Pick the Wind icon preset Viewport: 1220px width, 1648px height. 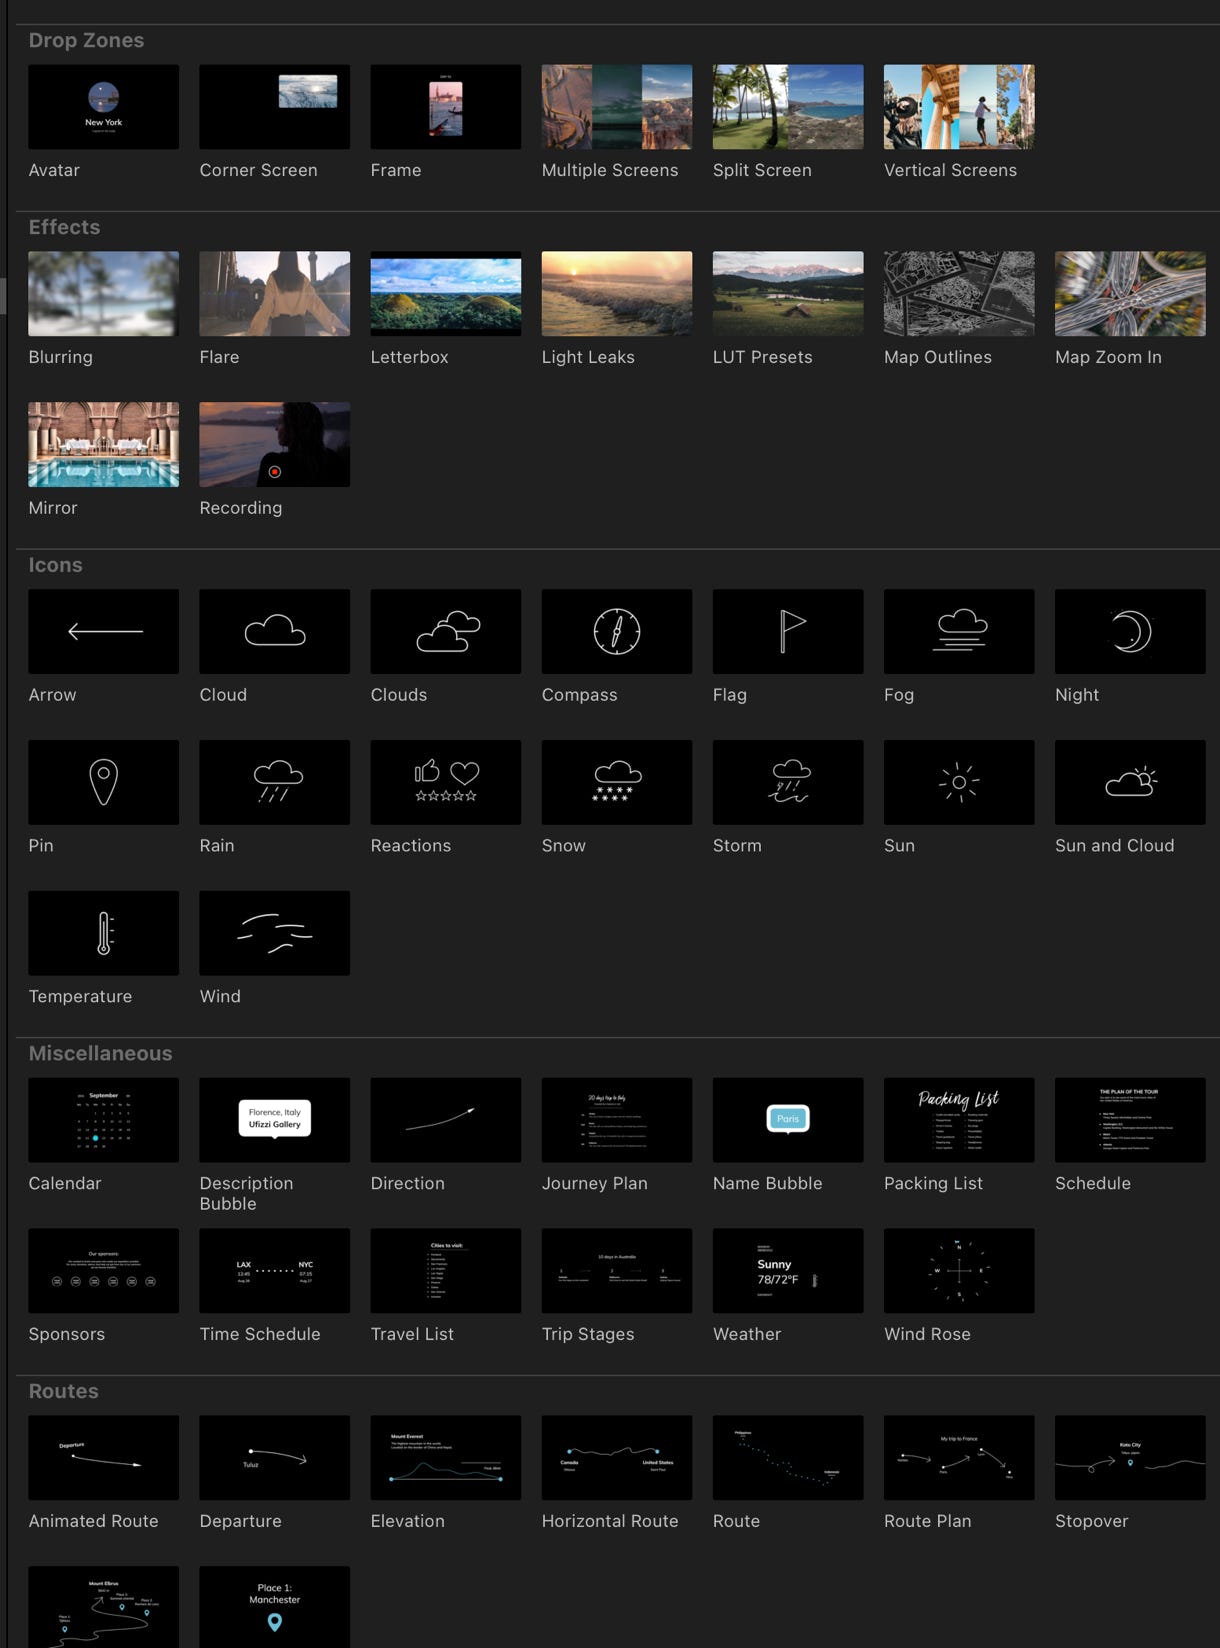pyautogui.click(x=274, y=933)
